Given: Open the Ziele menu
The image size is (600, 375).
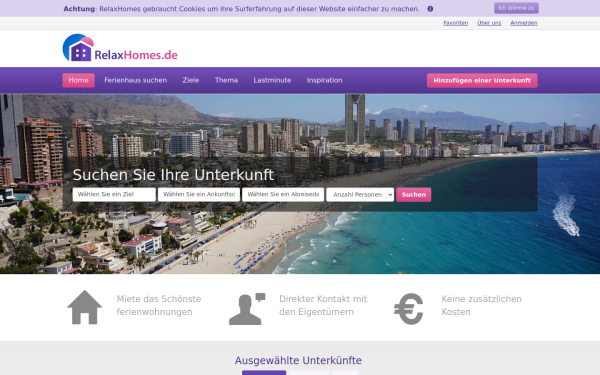Looking at the screenshot, I should point(191,80).
